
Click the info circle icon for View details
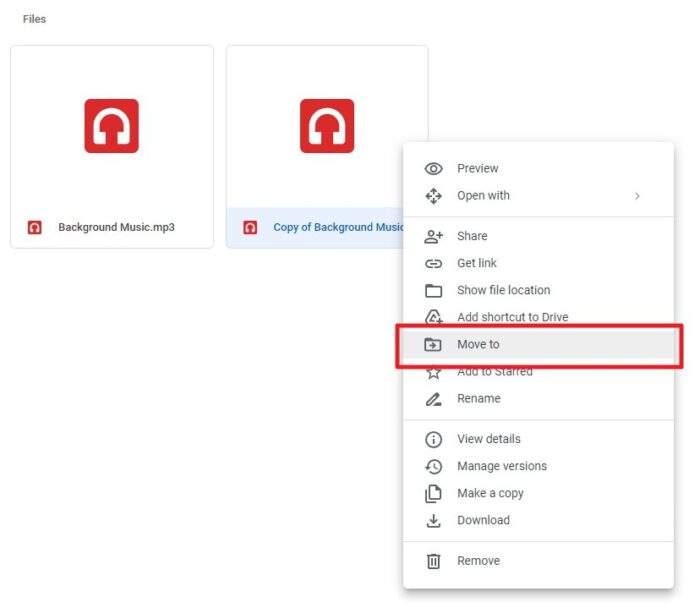[x=433, y=439]
